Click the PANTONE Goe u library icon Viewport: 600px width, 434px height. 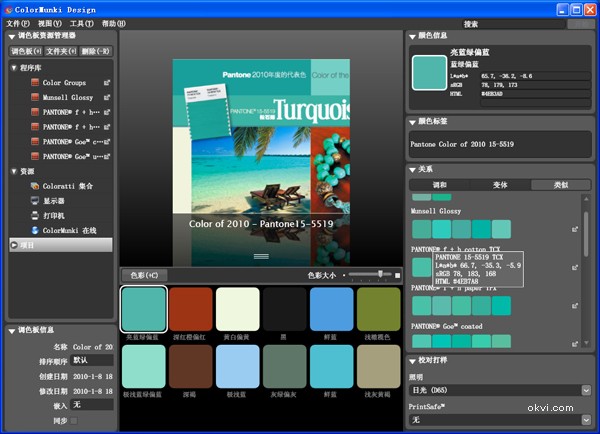coord(35,156)
